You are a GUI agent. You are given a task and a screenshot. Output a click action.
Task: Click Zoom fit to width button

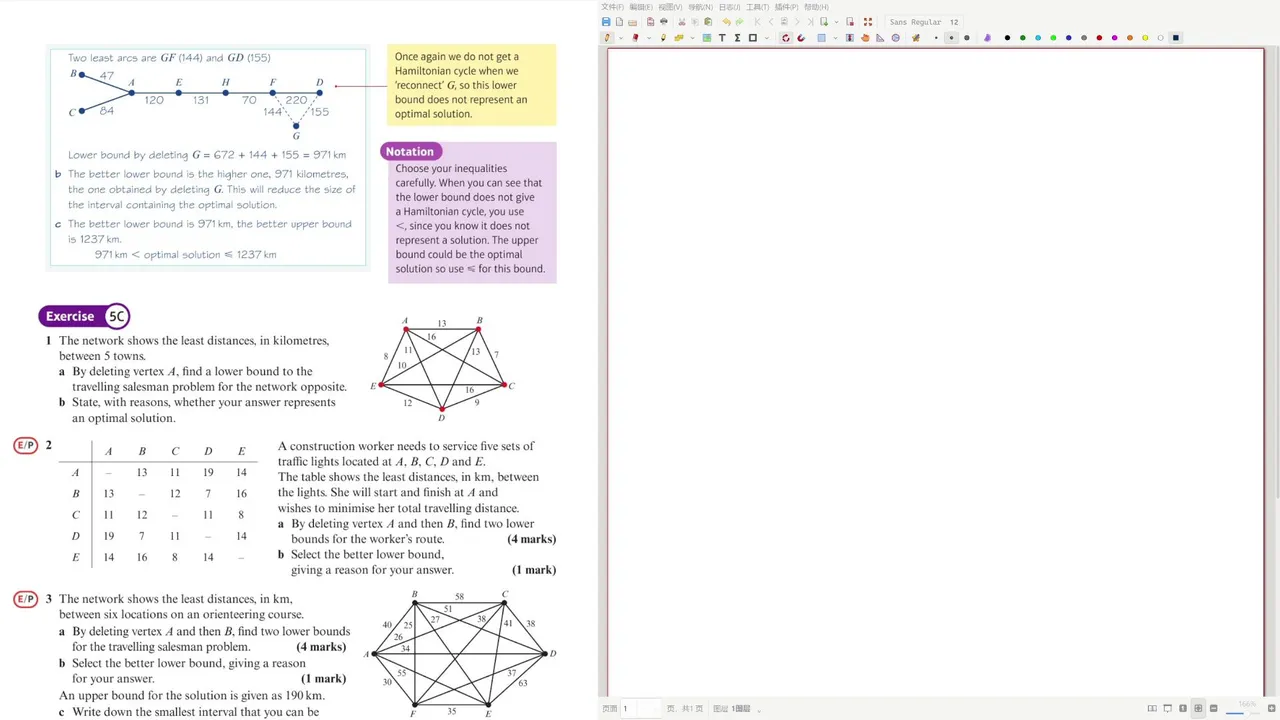(x=1198, y=708)
